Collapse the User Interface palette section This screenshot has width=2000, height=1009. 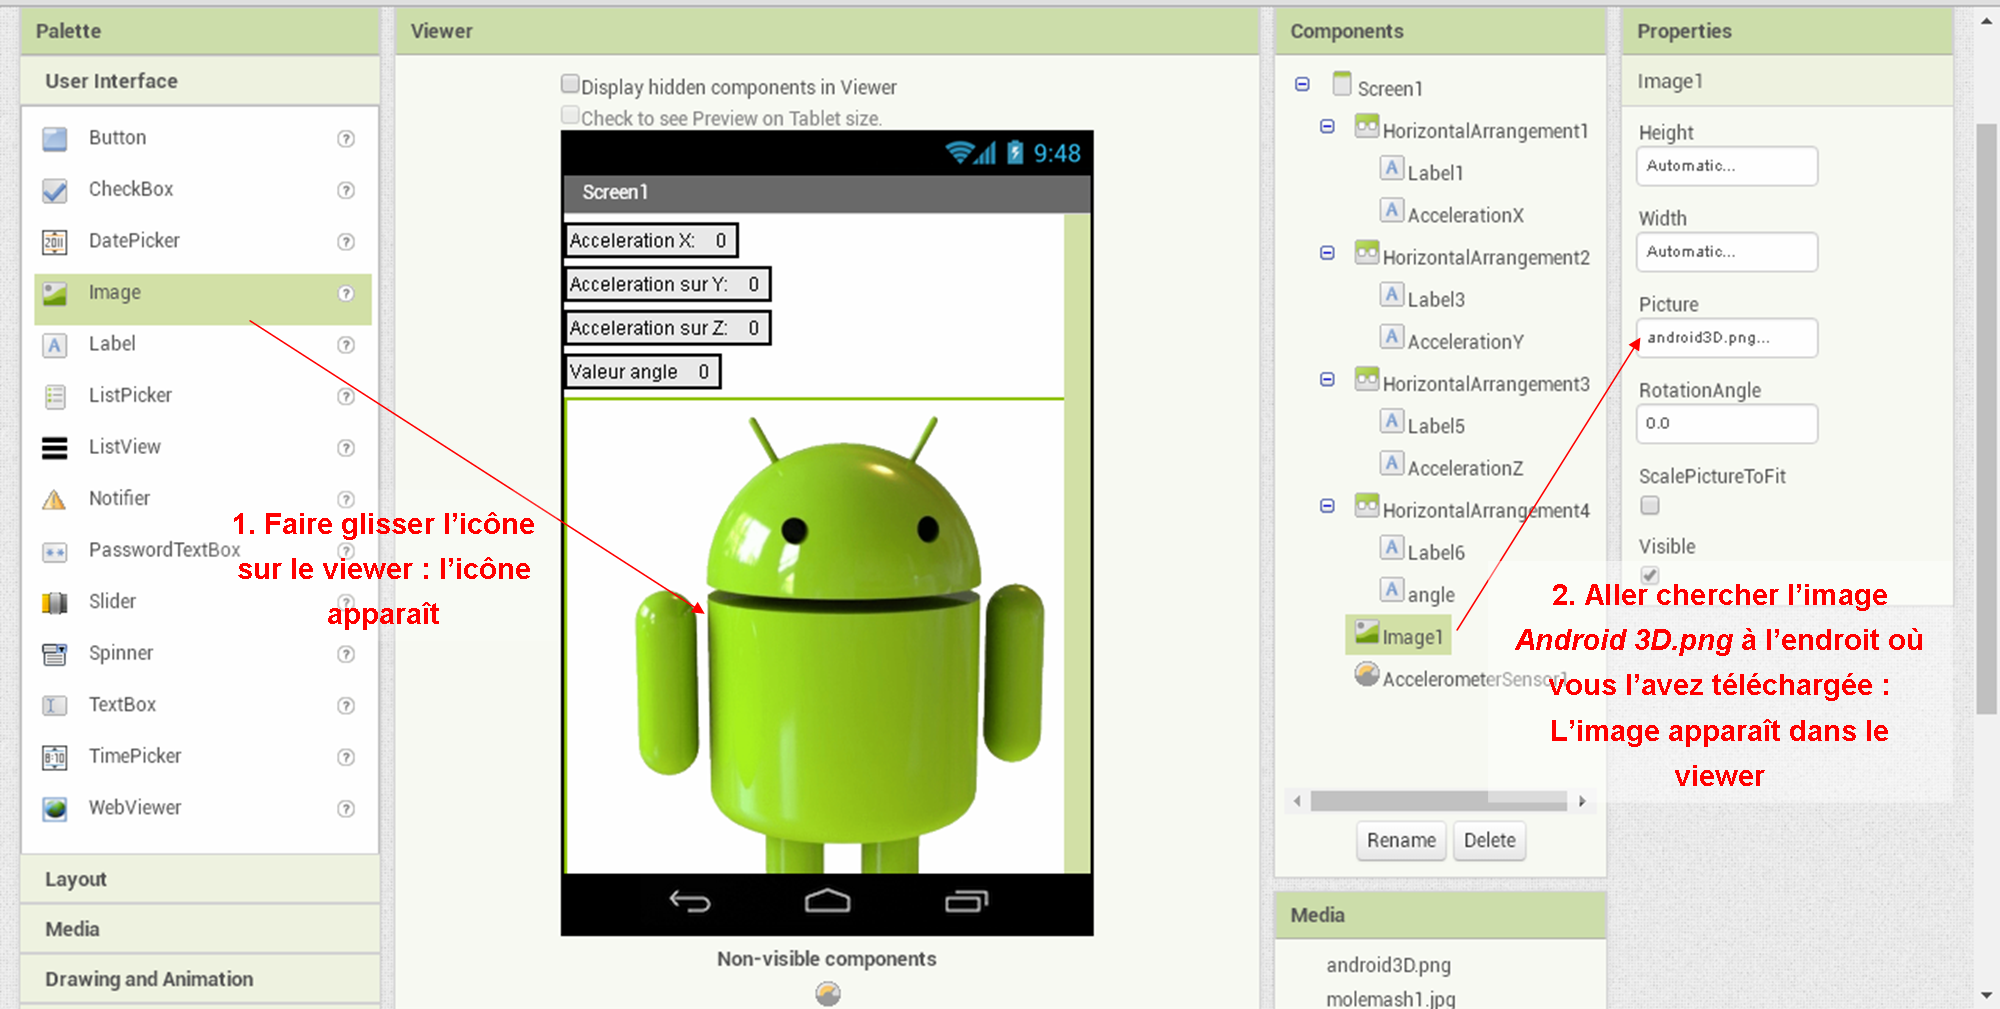(200, 81)
